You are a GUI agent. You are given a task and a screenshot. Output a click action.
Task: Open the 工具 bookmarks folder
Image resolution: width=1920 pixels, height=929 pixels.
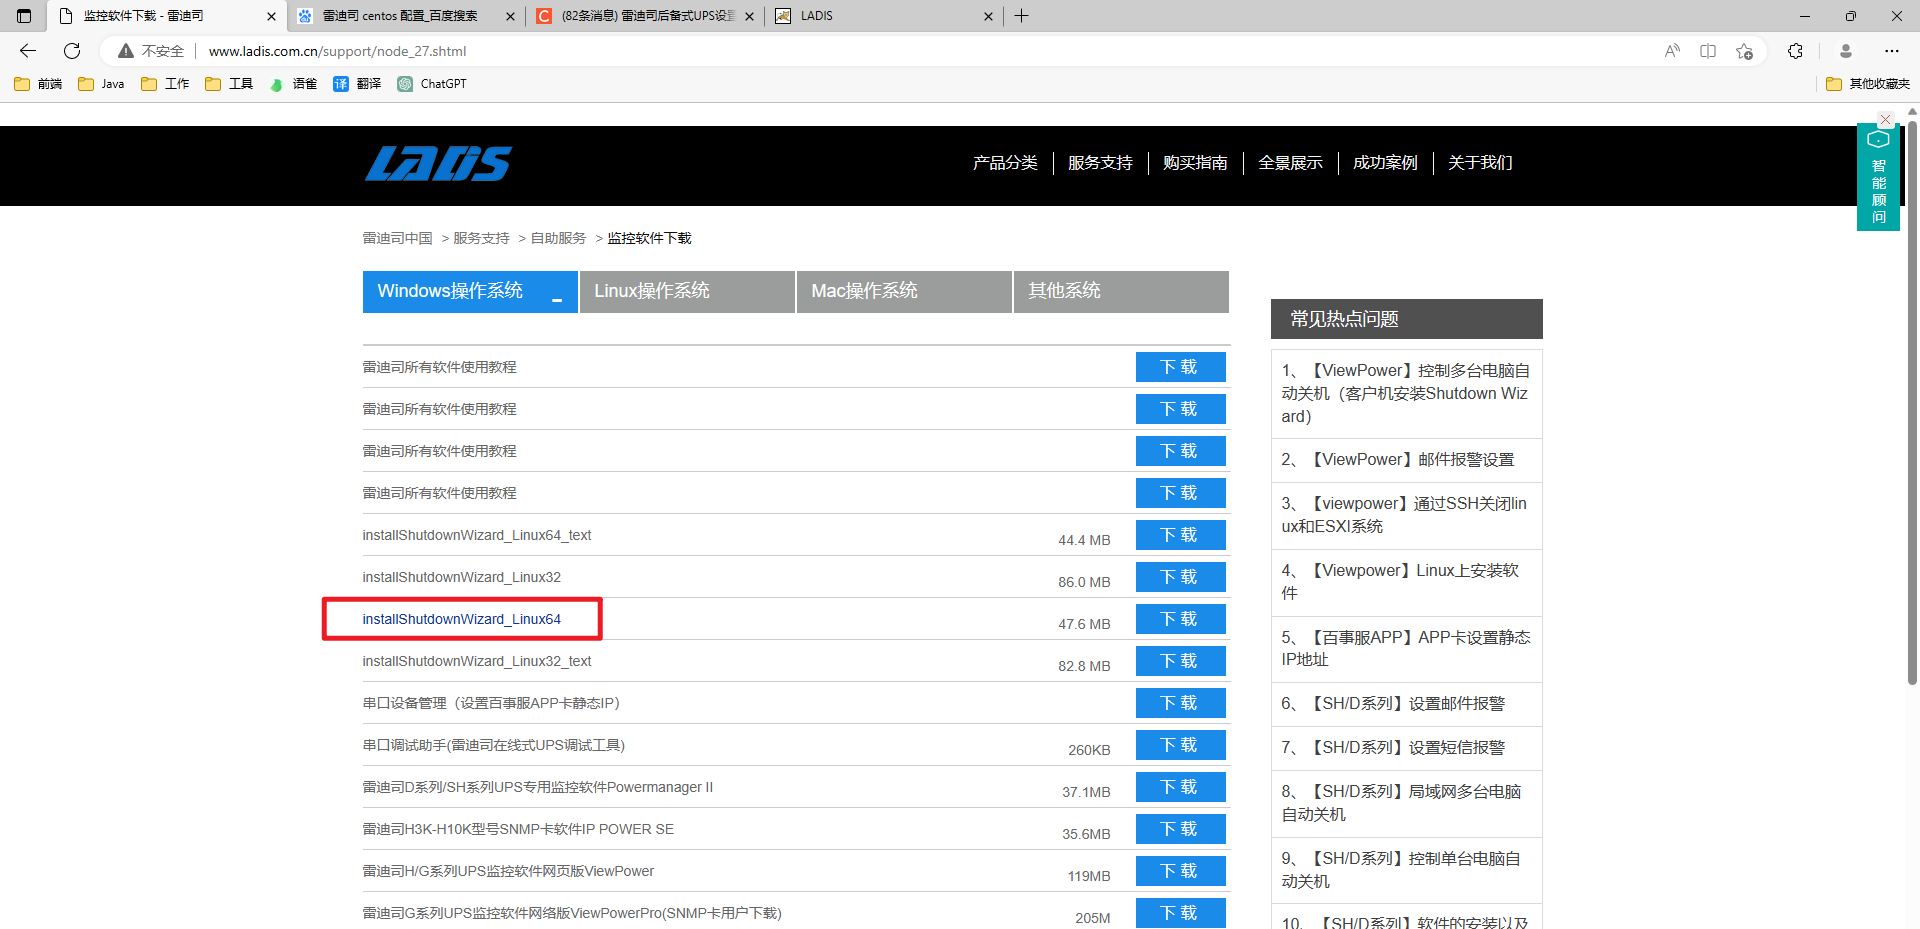tap(229, 84)
